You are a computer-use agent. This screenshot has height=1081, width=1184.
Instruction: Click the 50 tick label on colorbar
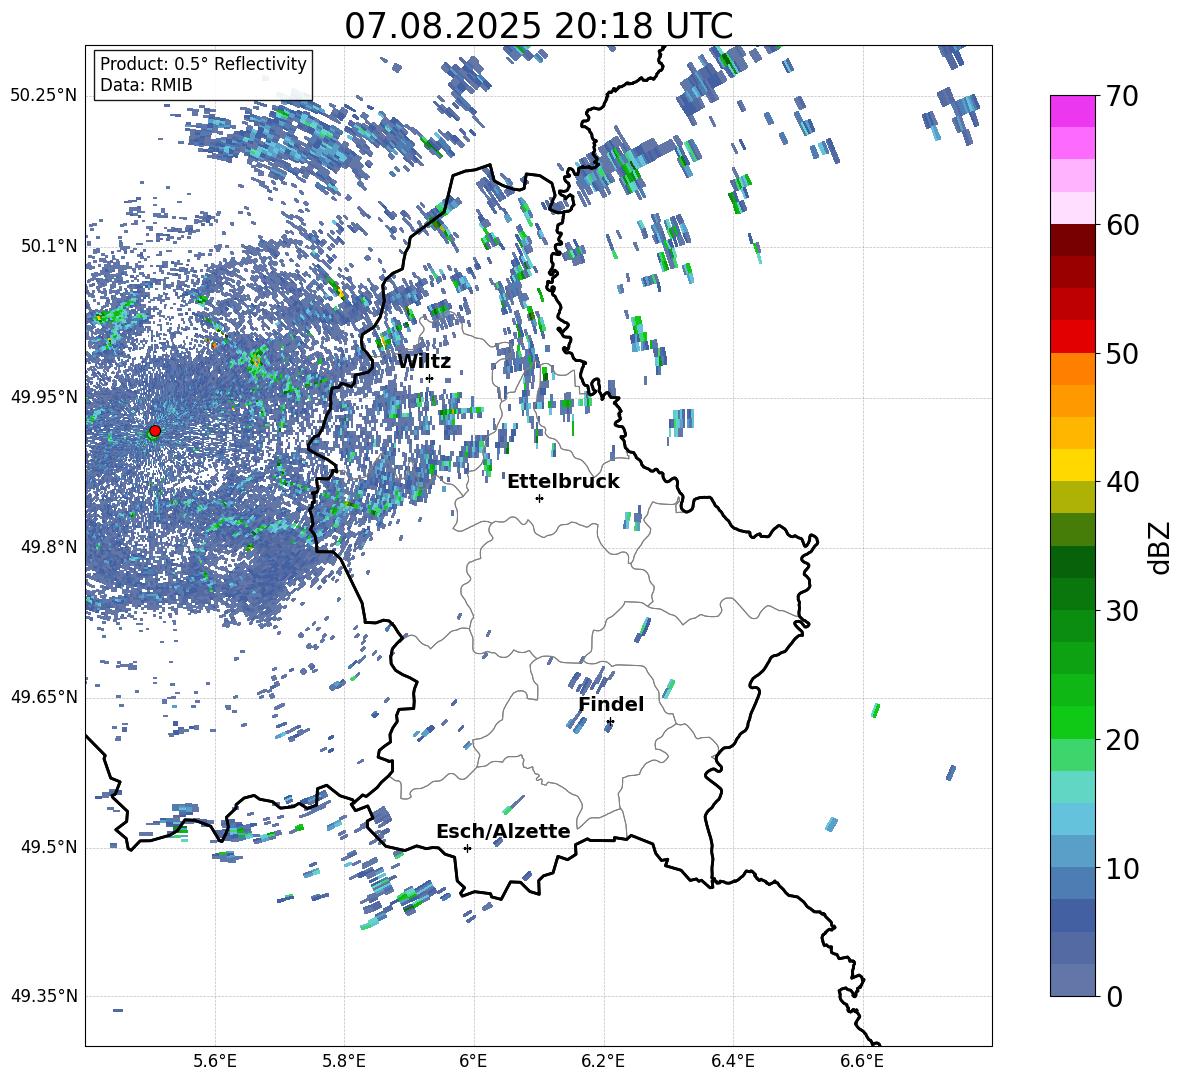pos(1121,354)
